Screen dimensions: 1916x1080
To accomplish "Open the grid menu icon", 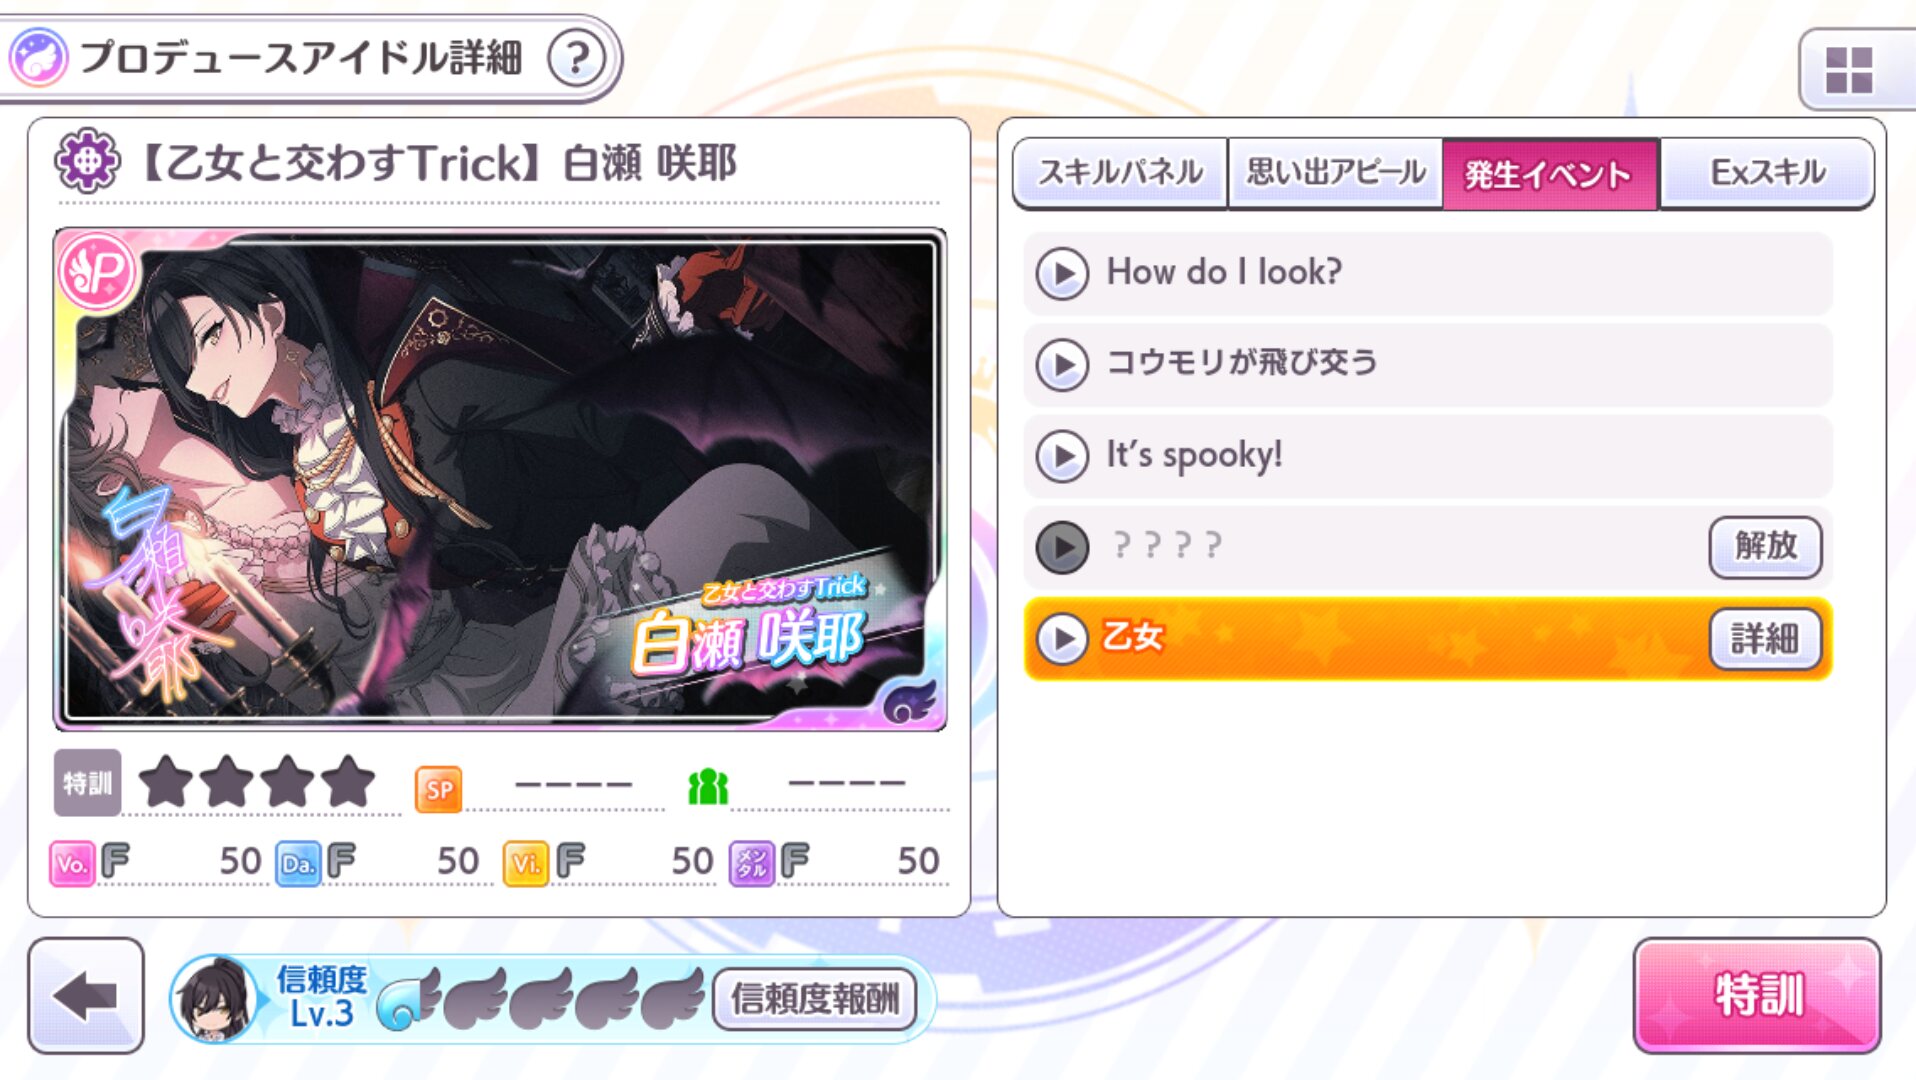I will 1848,70.
